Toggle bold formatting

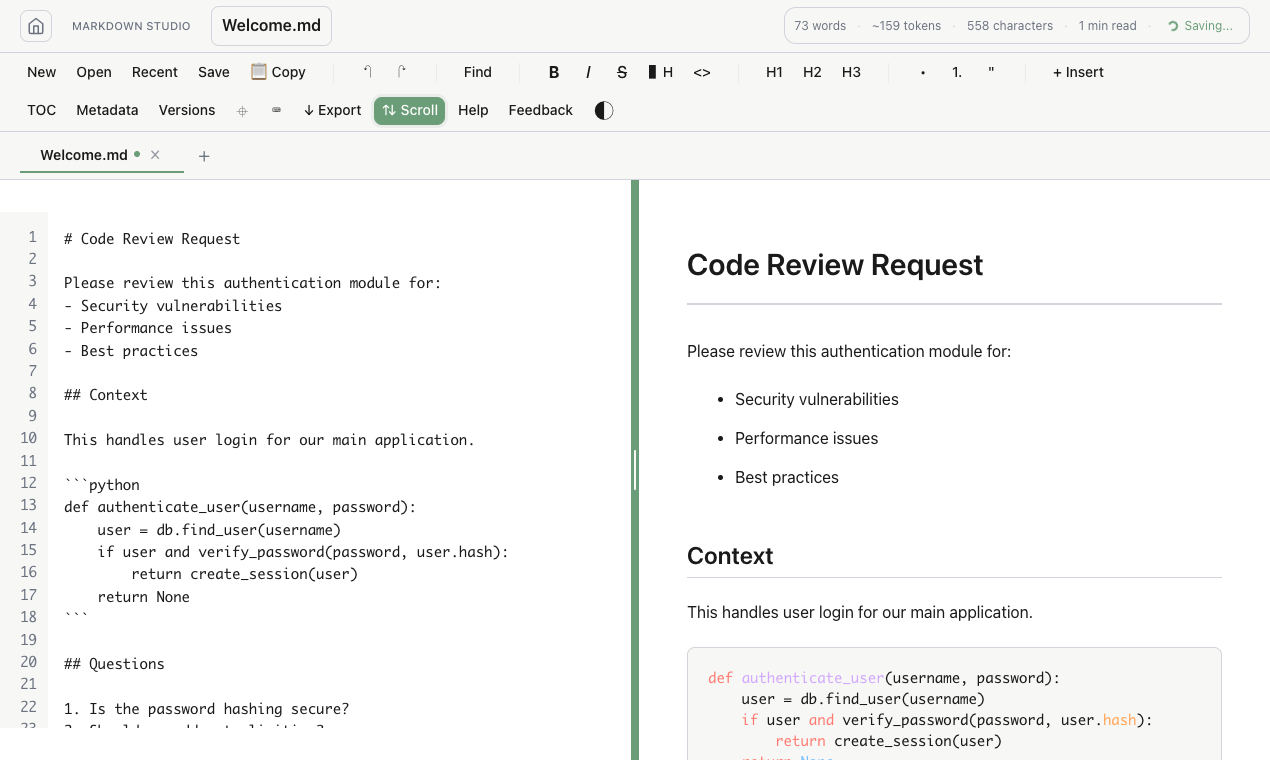[553, 72]
